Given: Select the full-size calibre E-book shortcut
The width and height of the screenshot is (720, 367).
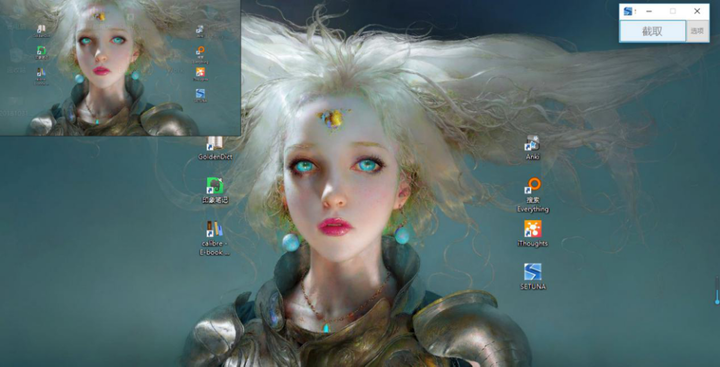Looking at the screenshot, I should pyautogui.click(x=214, y=237).
